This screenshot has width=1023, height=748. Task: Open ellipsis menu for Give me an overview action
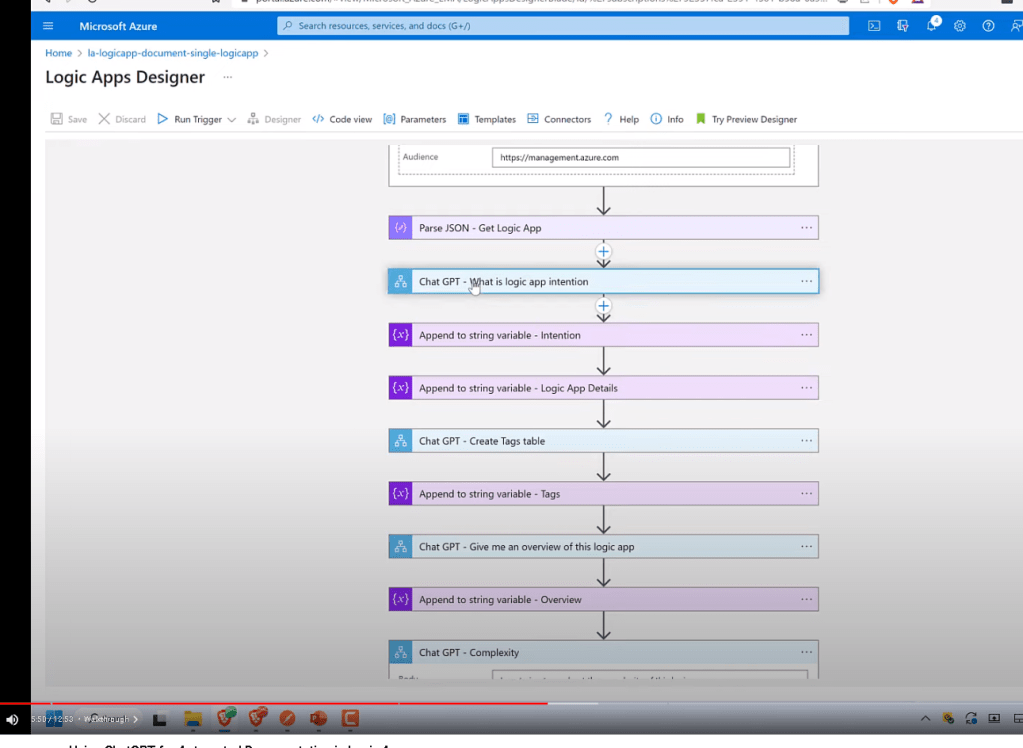(806, 546)
